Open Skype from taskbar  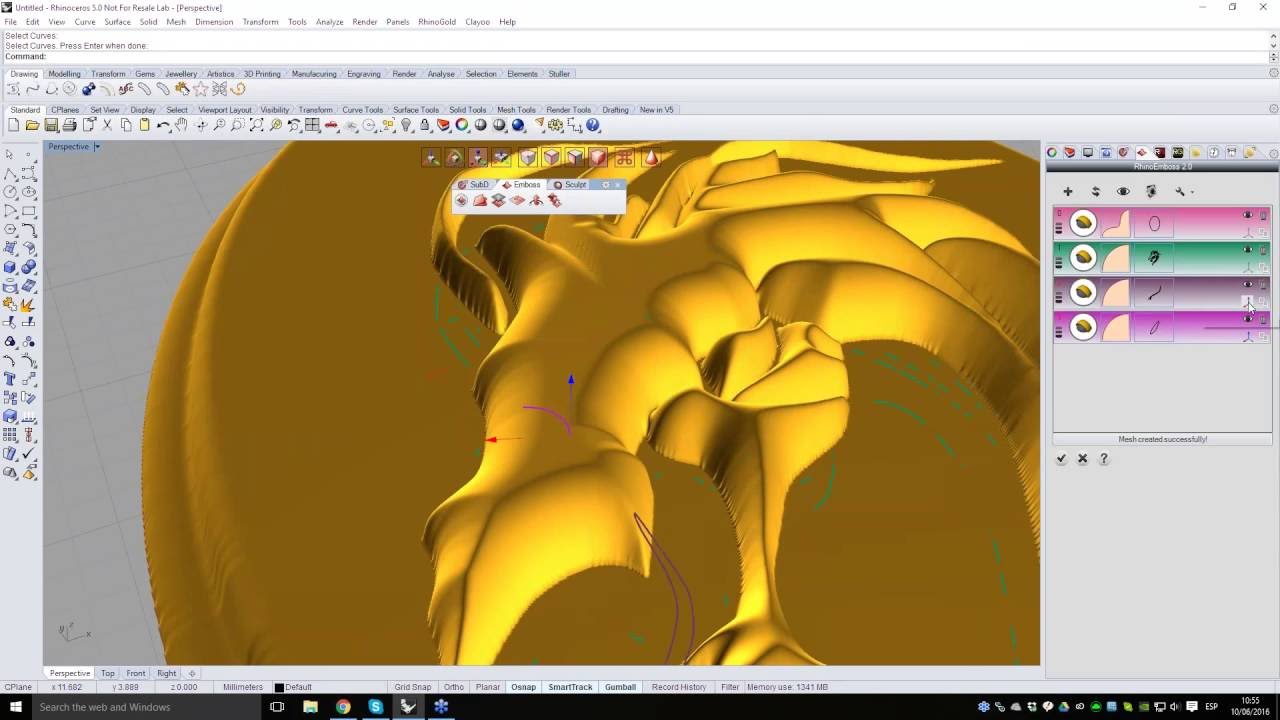(375, 707)
